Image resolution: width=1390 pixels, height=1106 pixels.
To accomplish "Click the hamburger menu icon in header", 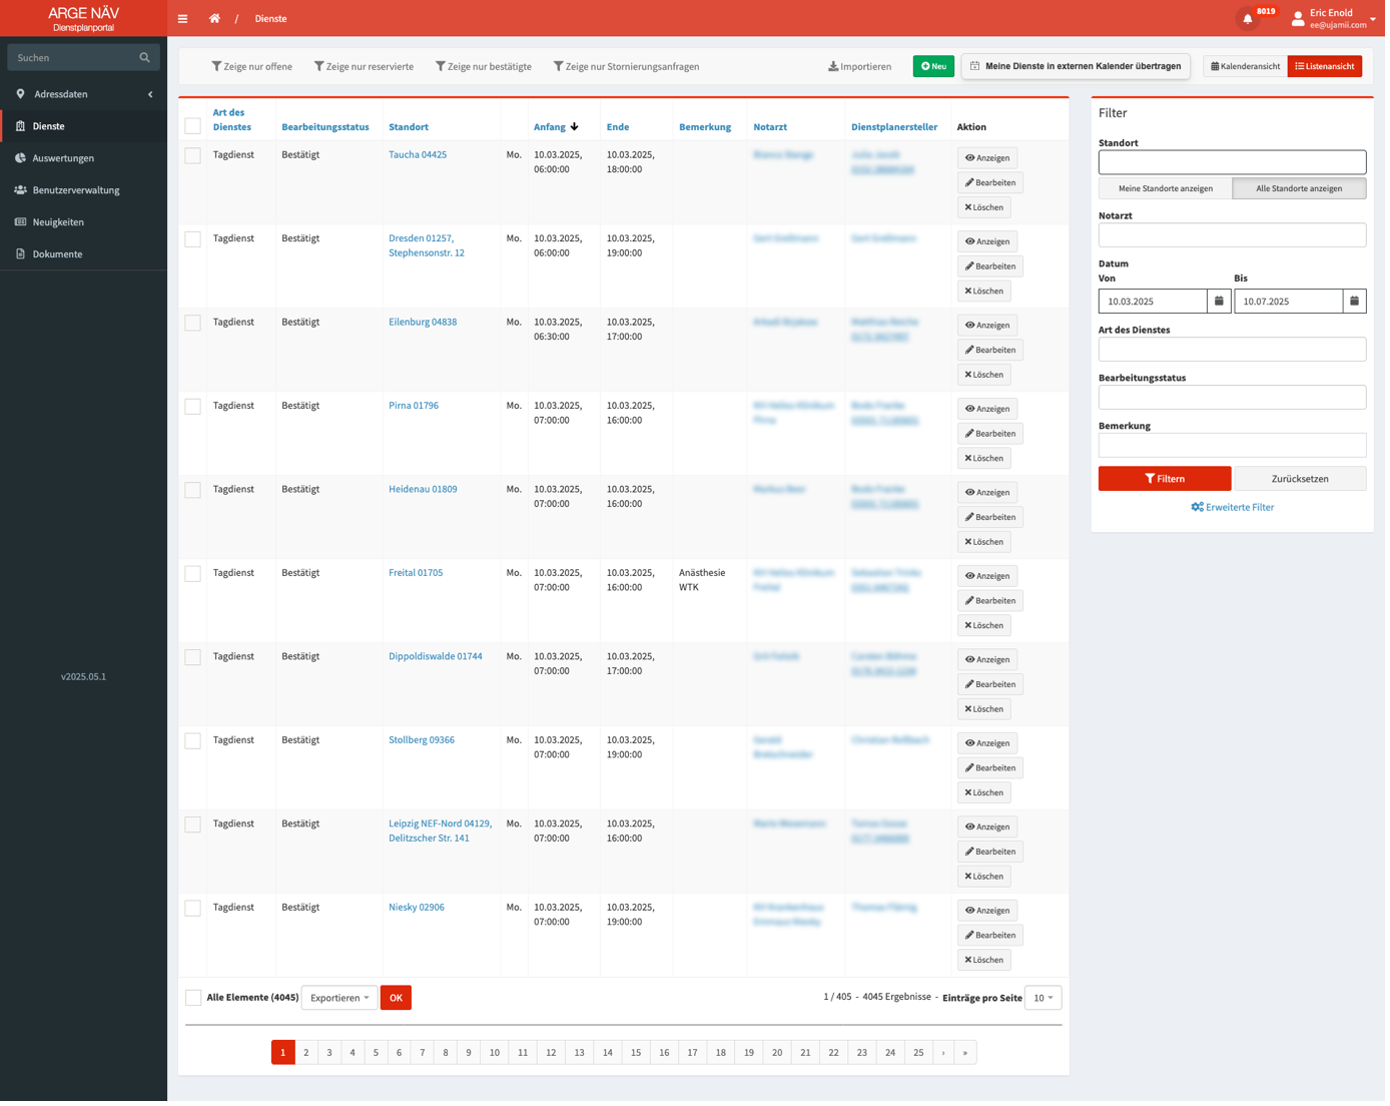I will coord(183,19).
